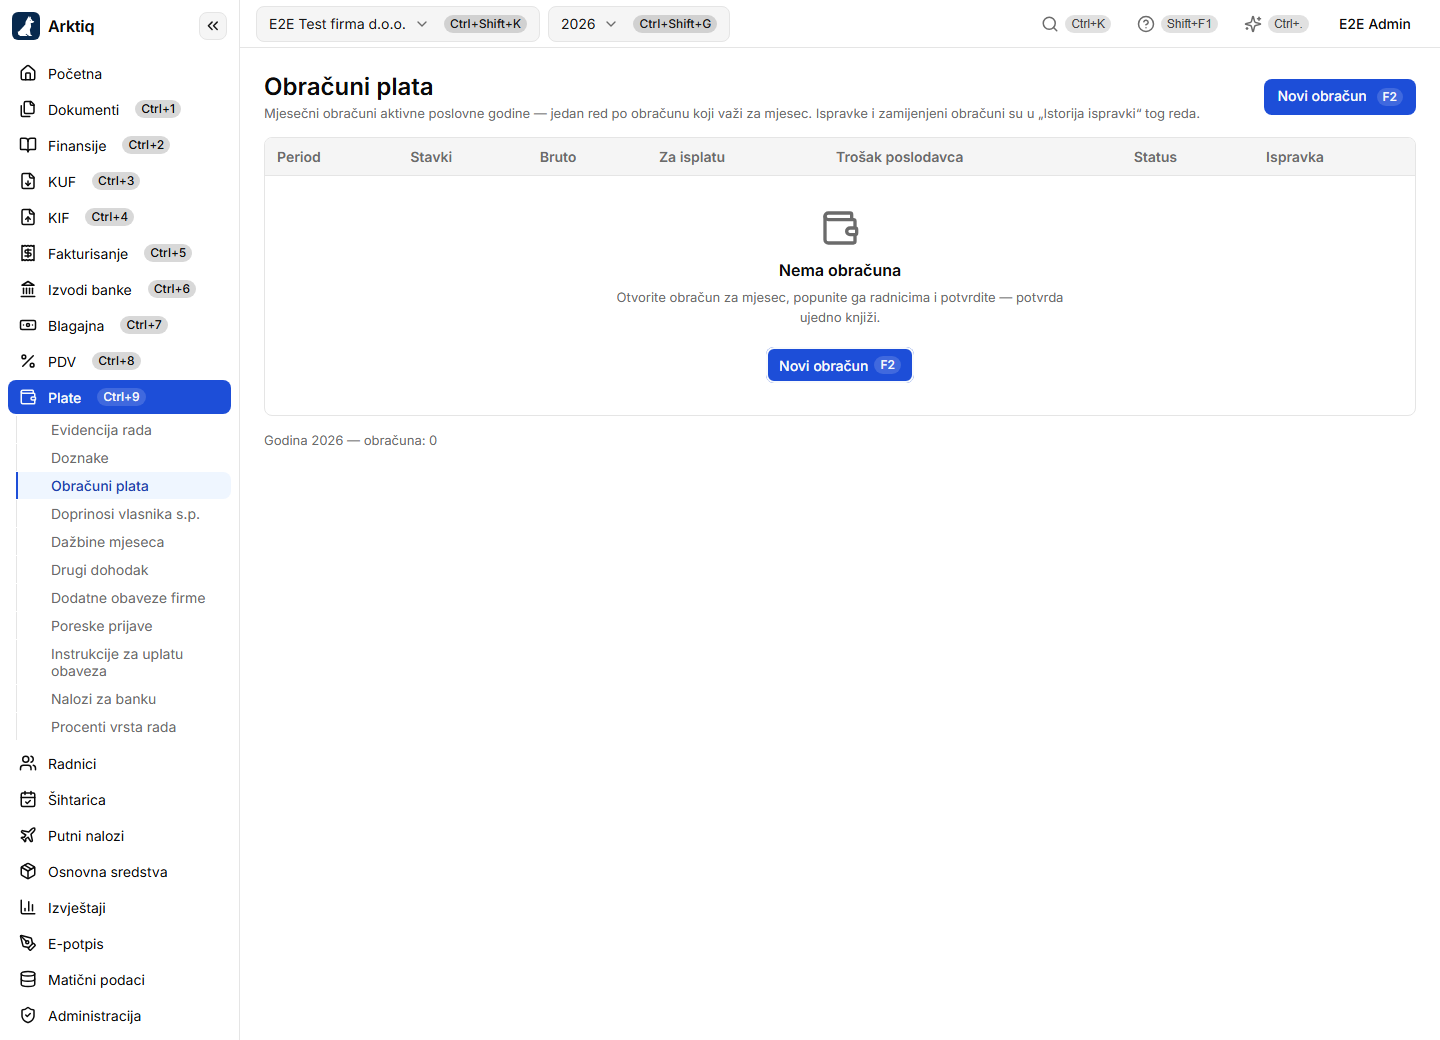Click the Dokumenti icon in sidebar

28,109
